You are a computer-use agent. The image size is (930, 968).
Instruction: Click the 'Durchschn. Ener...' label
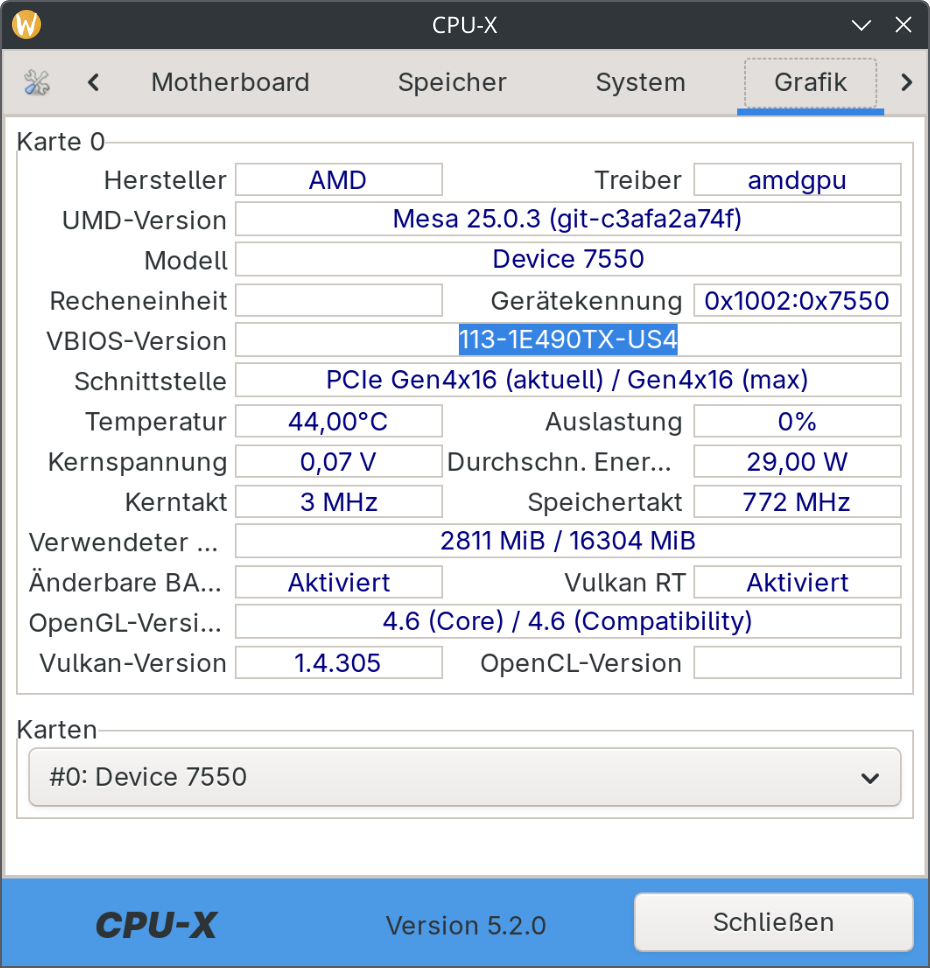pos(559,462)
